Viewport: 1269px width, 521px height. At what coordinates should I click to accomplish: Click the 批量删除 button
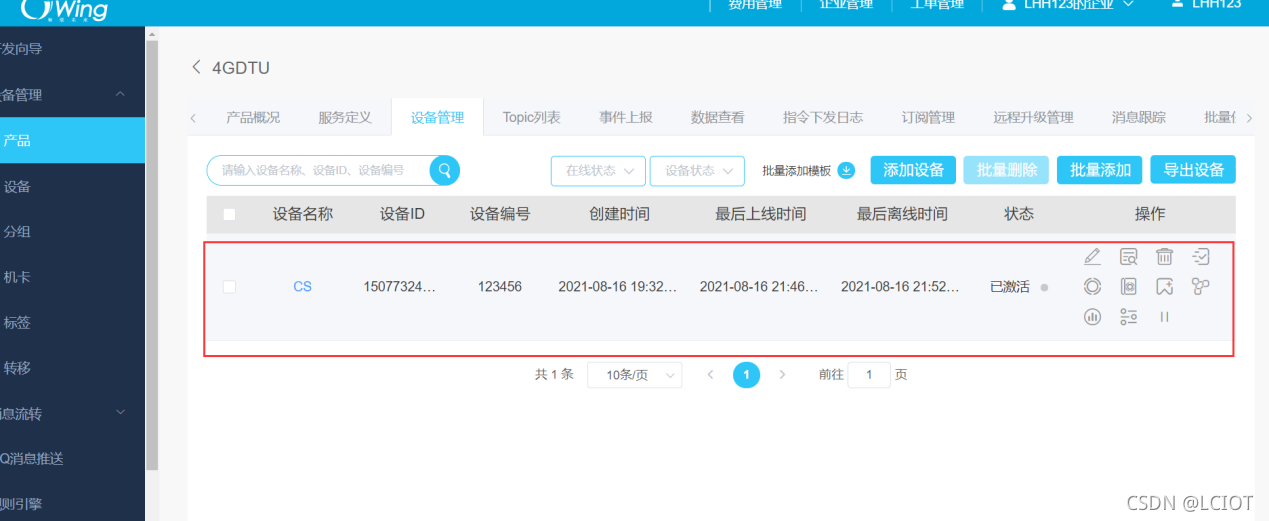coord(1006,170)
